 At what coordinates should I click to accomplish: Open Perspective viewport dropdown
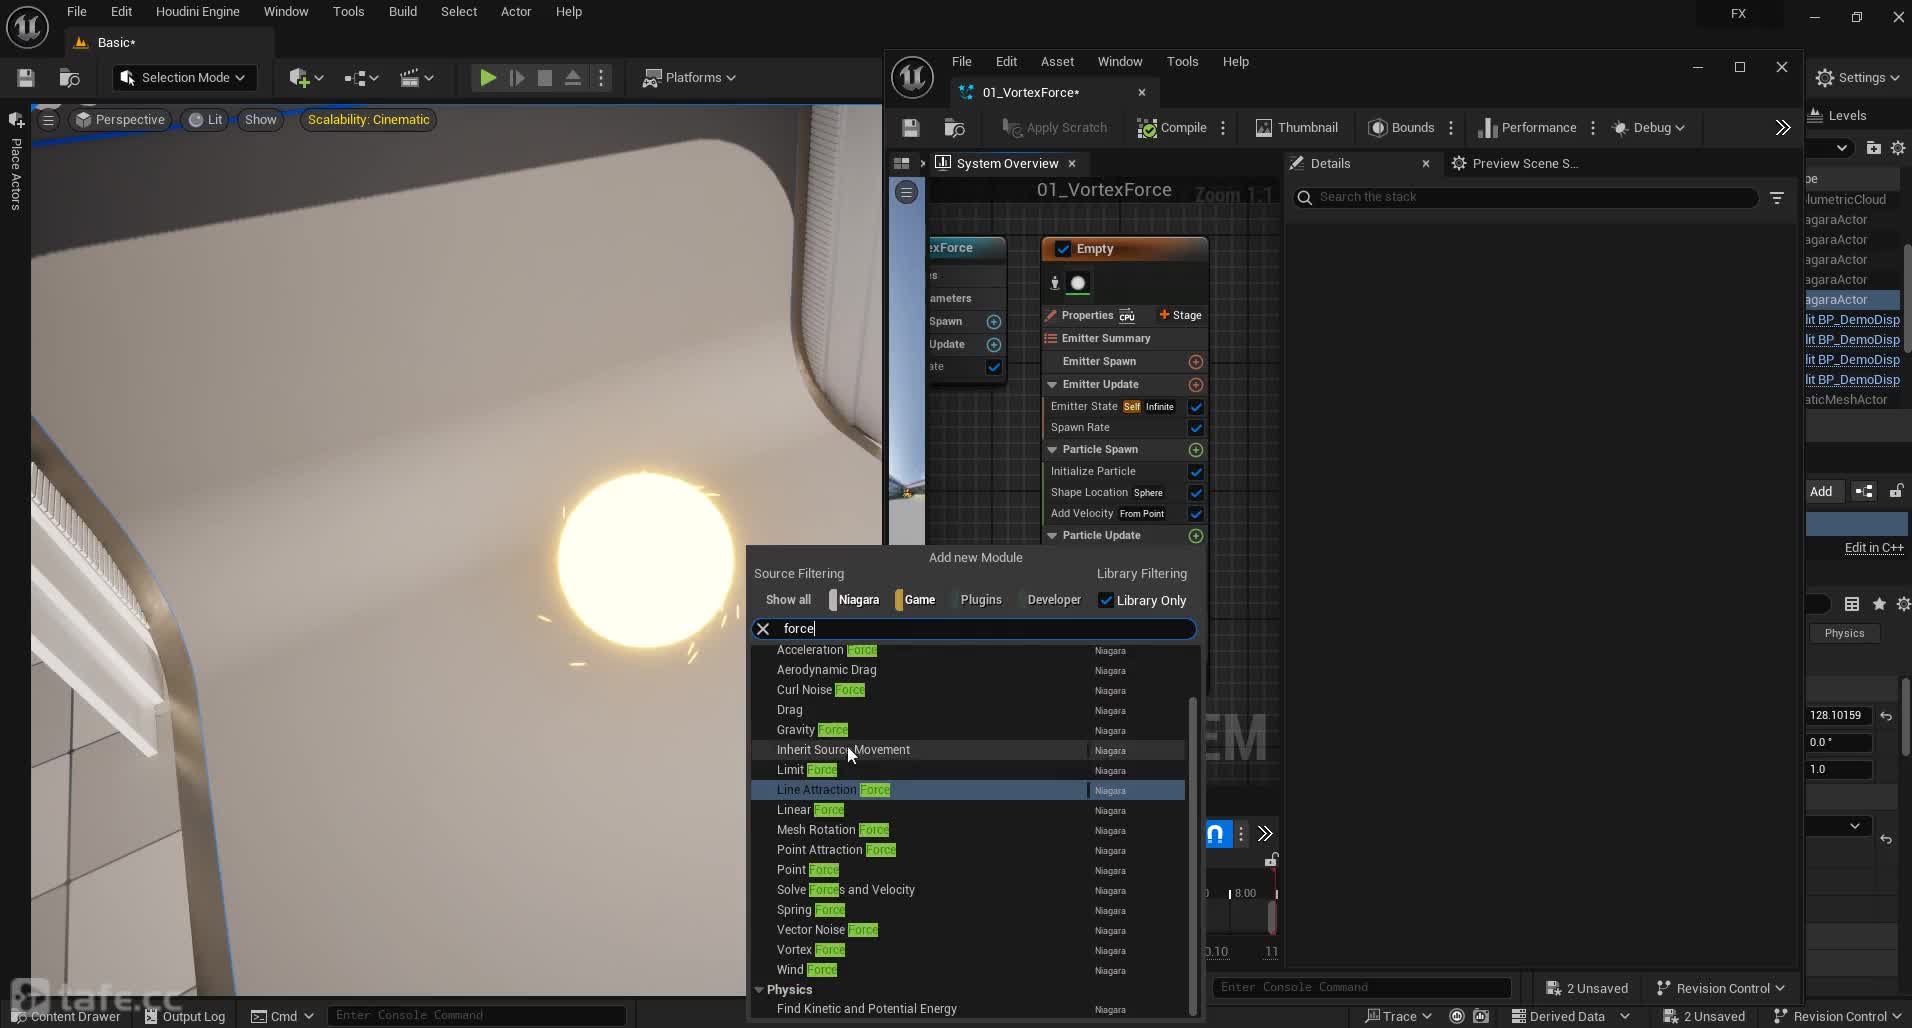click(120, 120)
